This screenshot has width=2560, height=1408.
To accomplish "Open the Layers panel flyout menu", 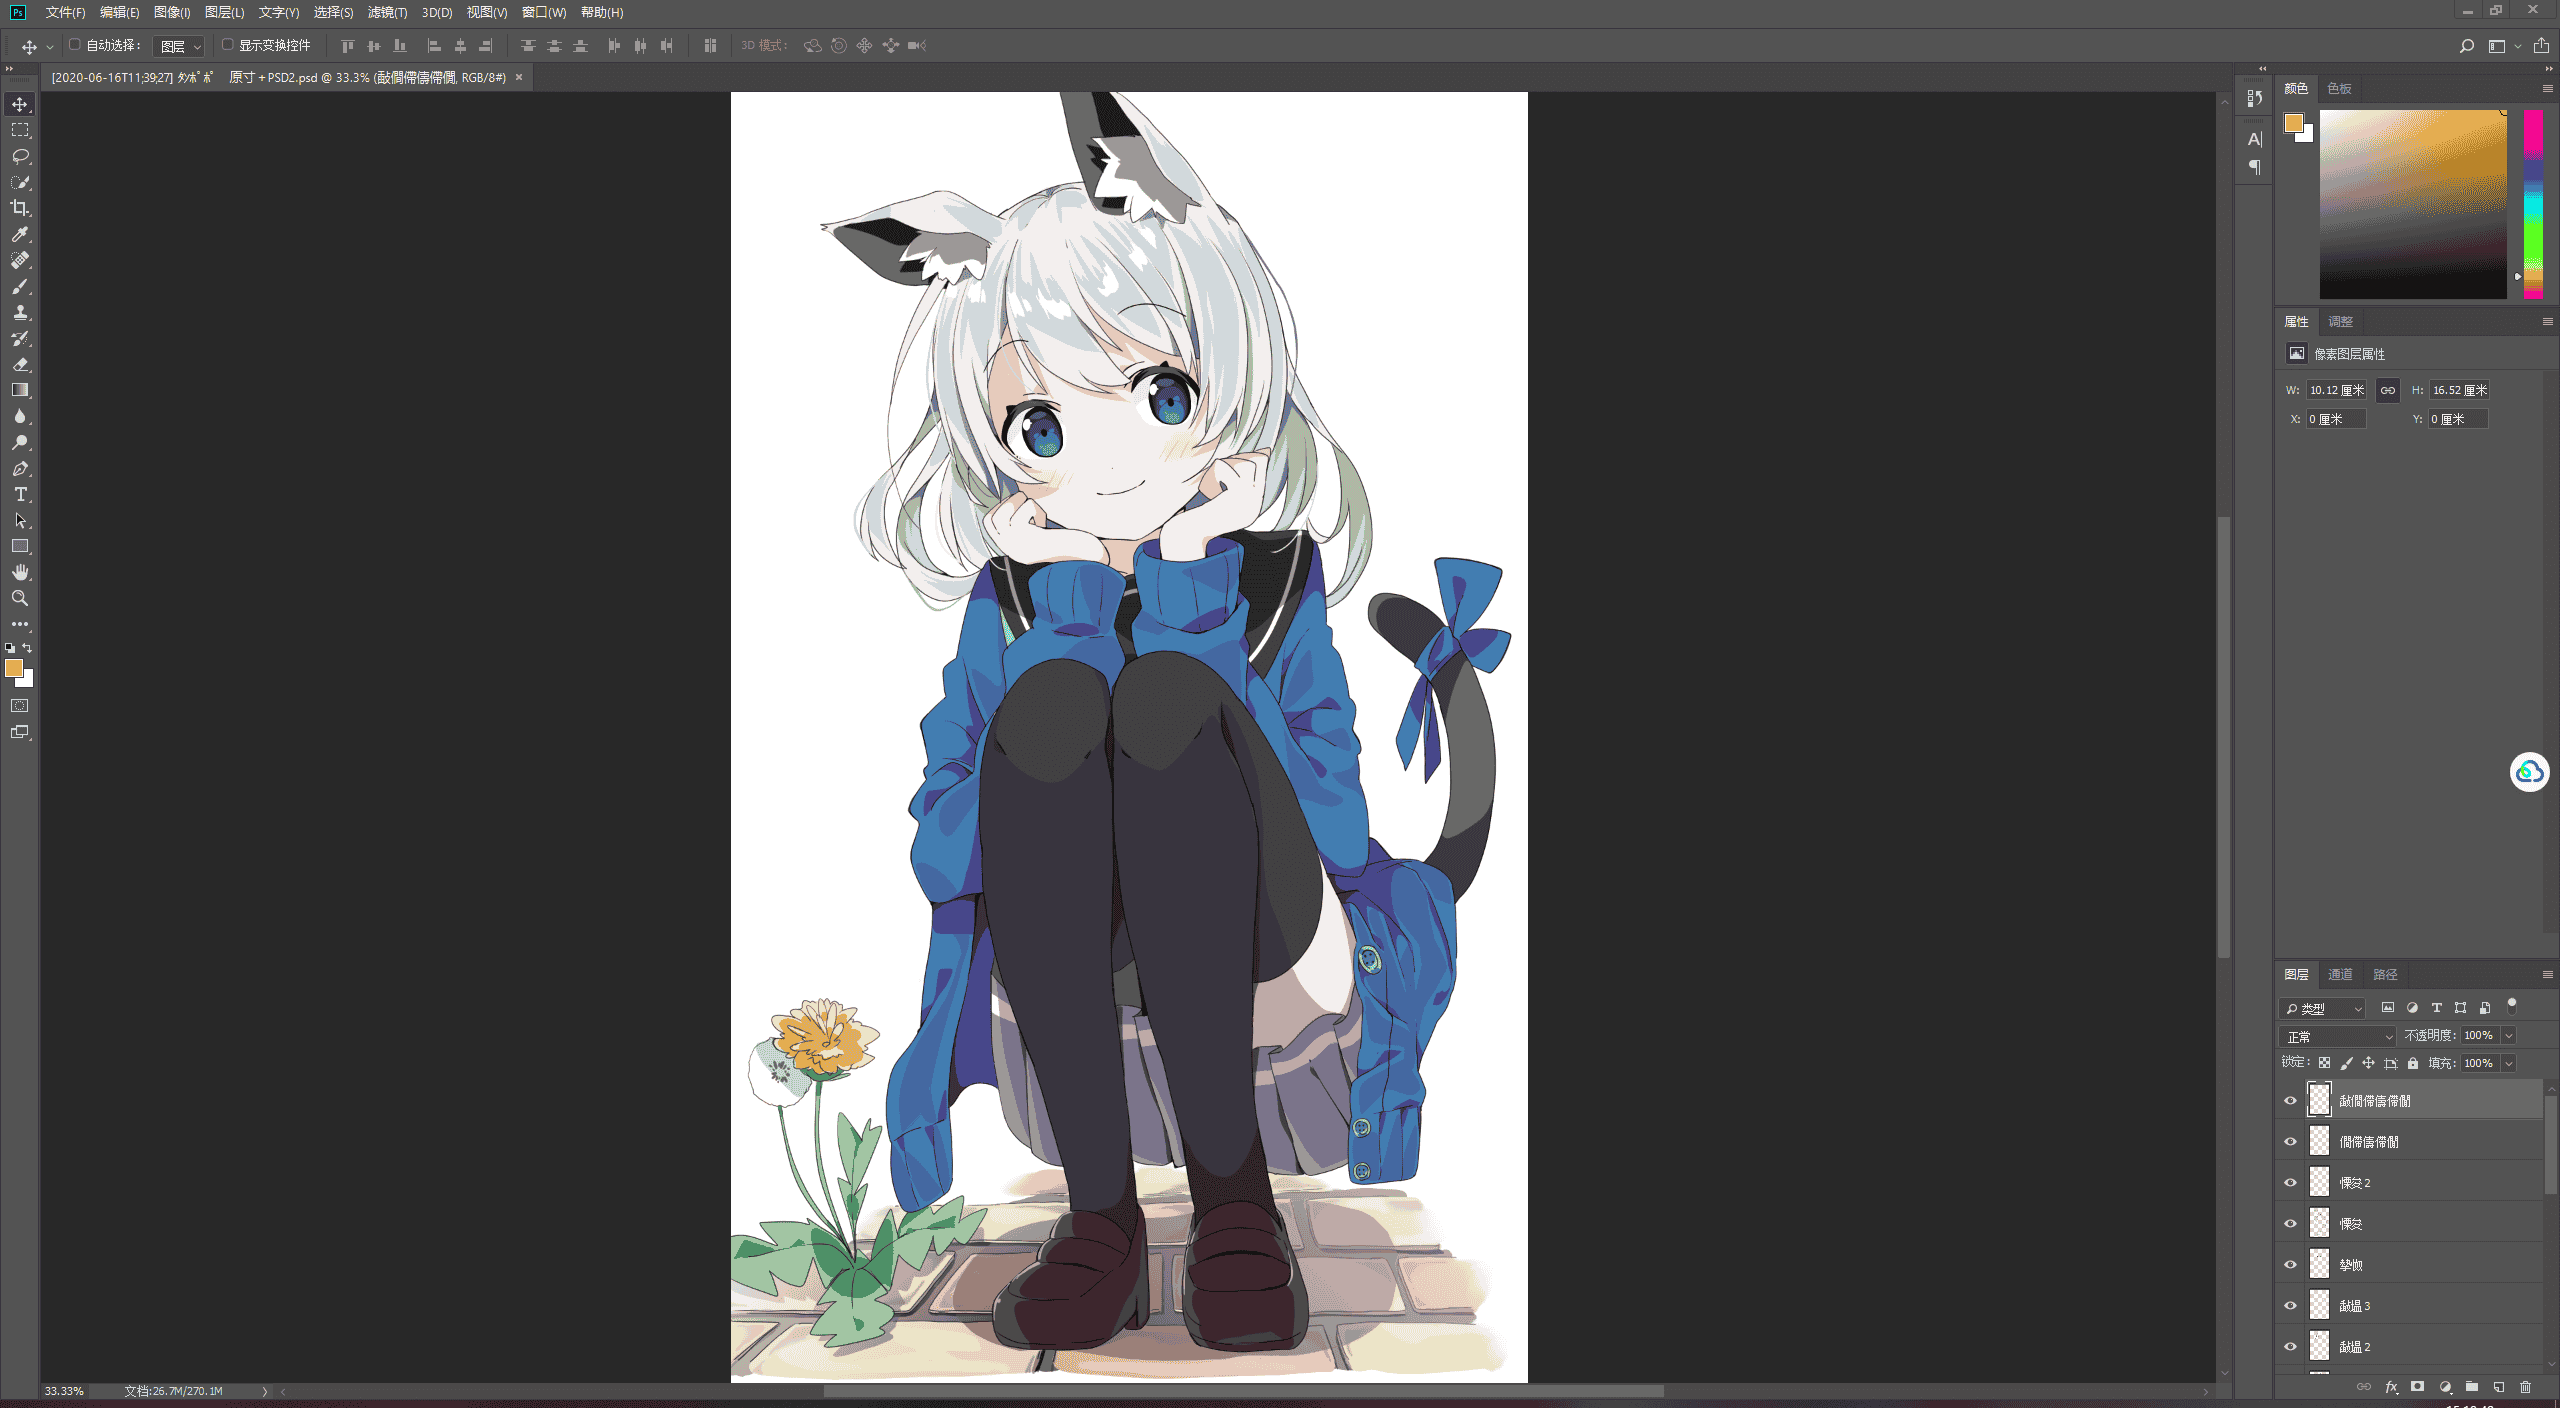I will (x=2547, y=975).
